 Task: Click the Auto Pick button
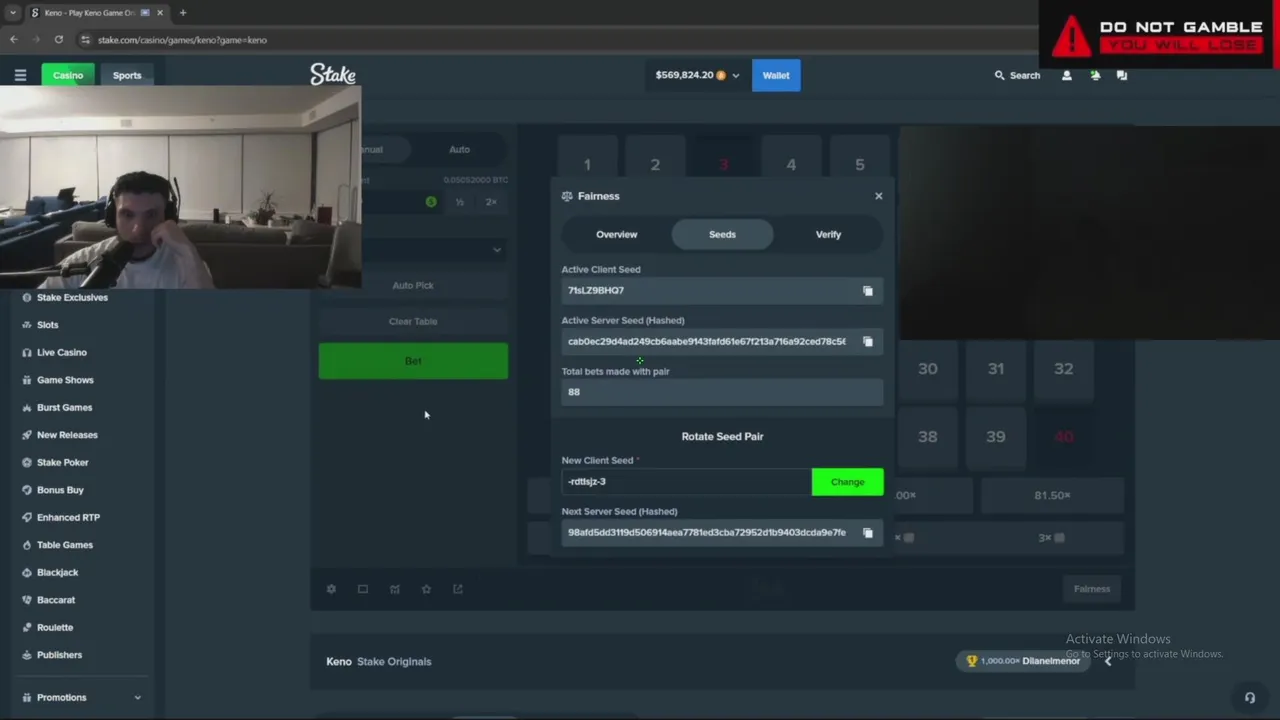(413, 286)
